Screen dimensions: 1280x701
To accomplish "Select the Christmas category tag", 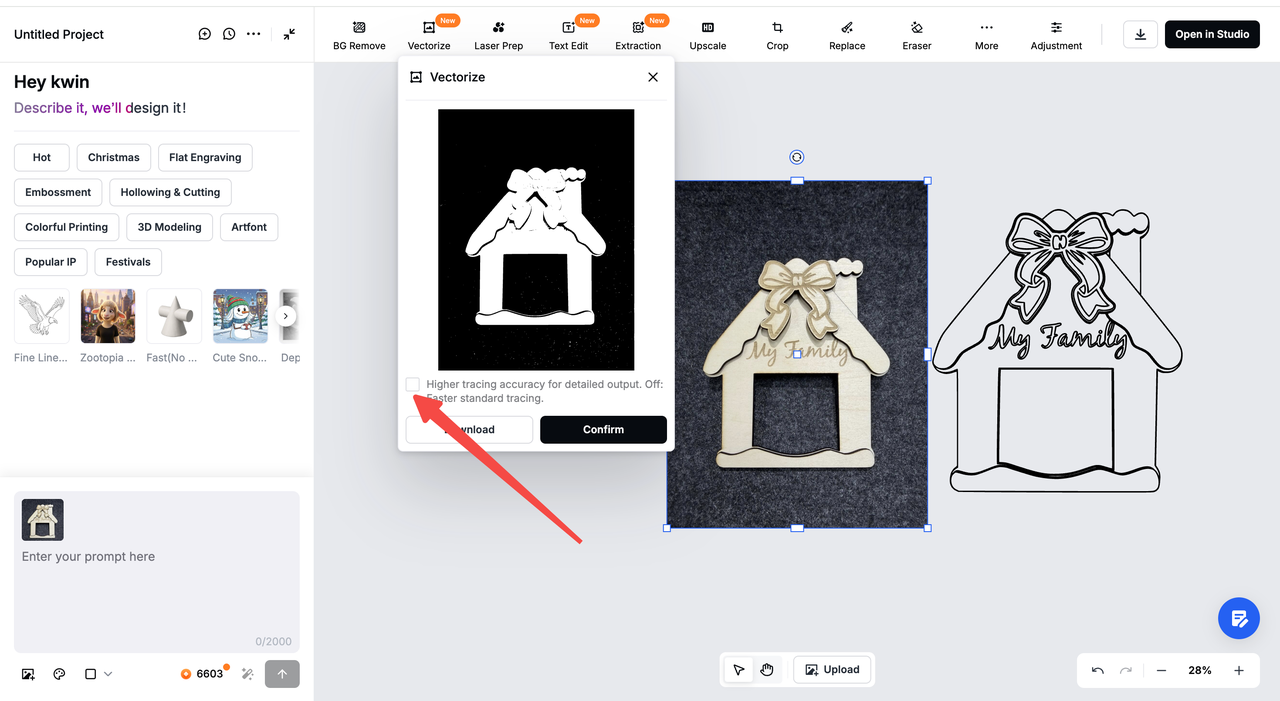I will click(x=114, y=157).
